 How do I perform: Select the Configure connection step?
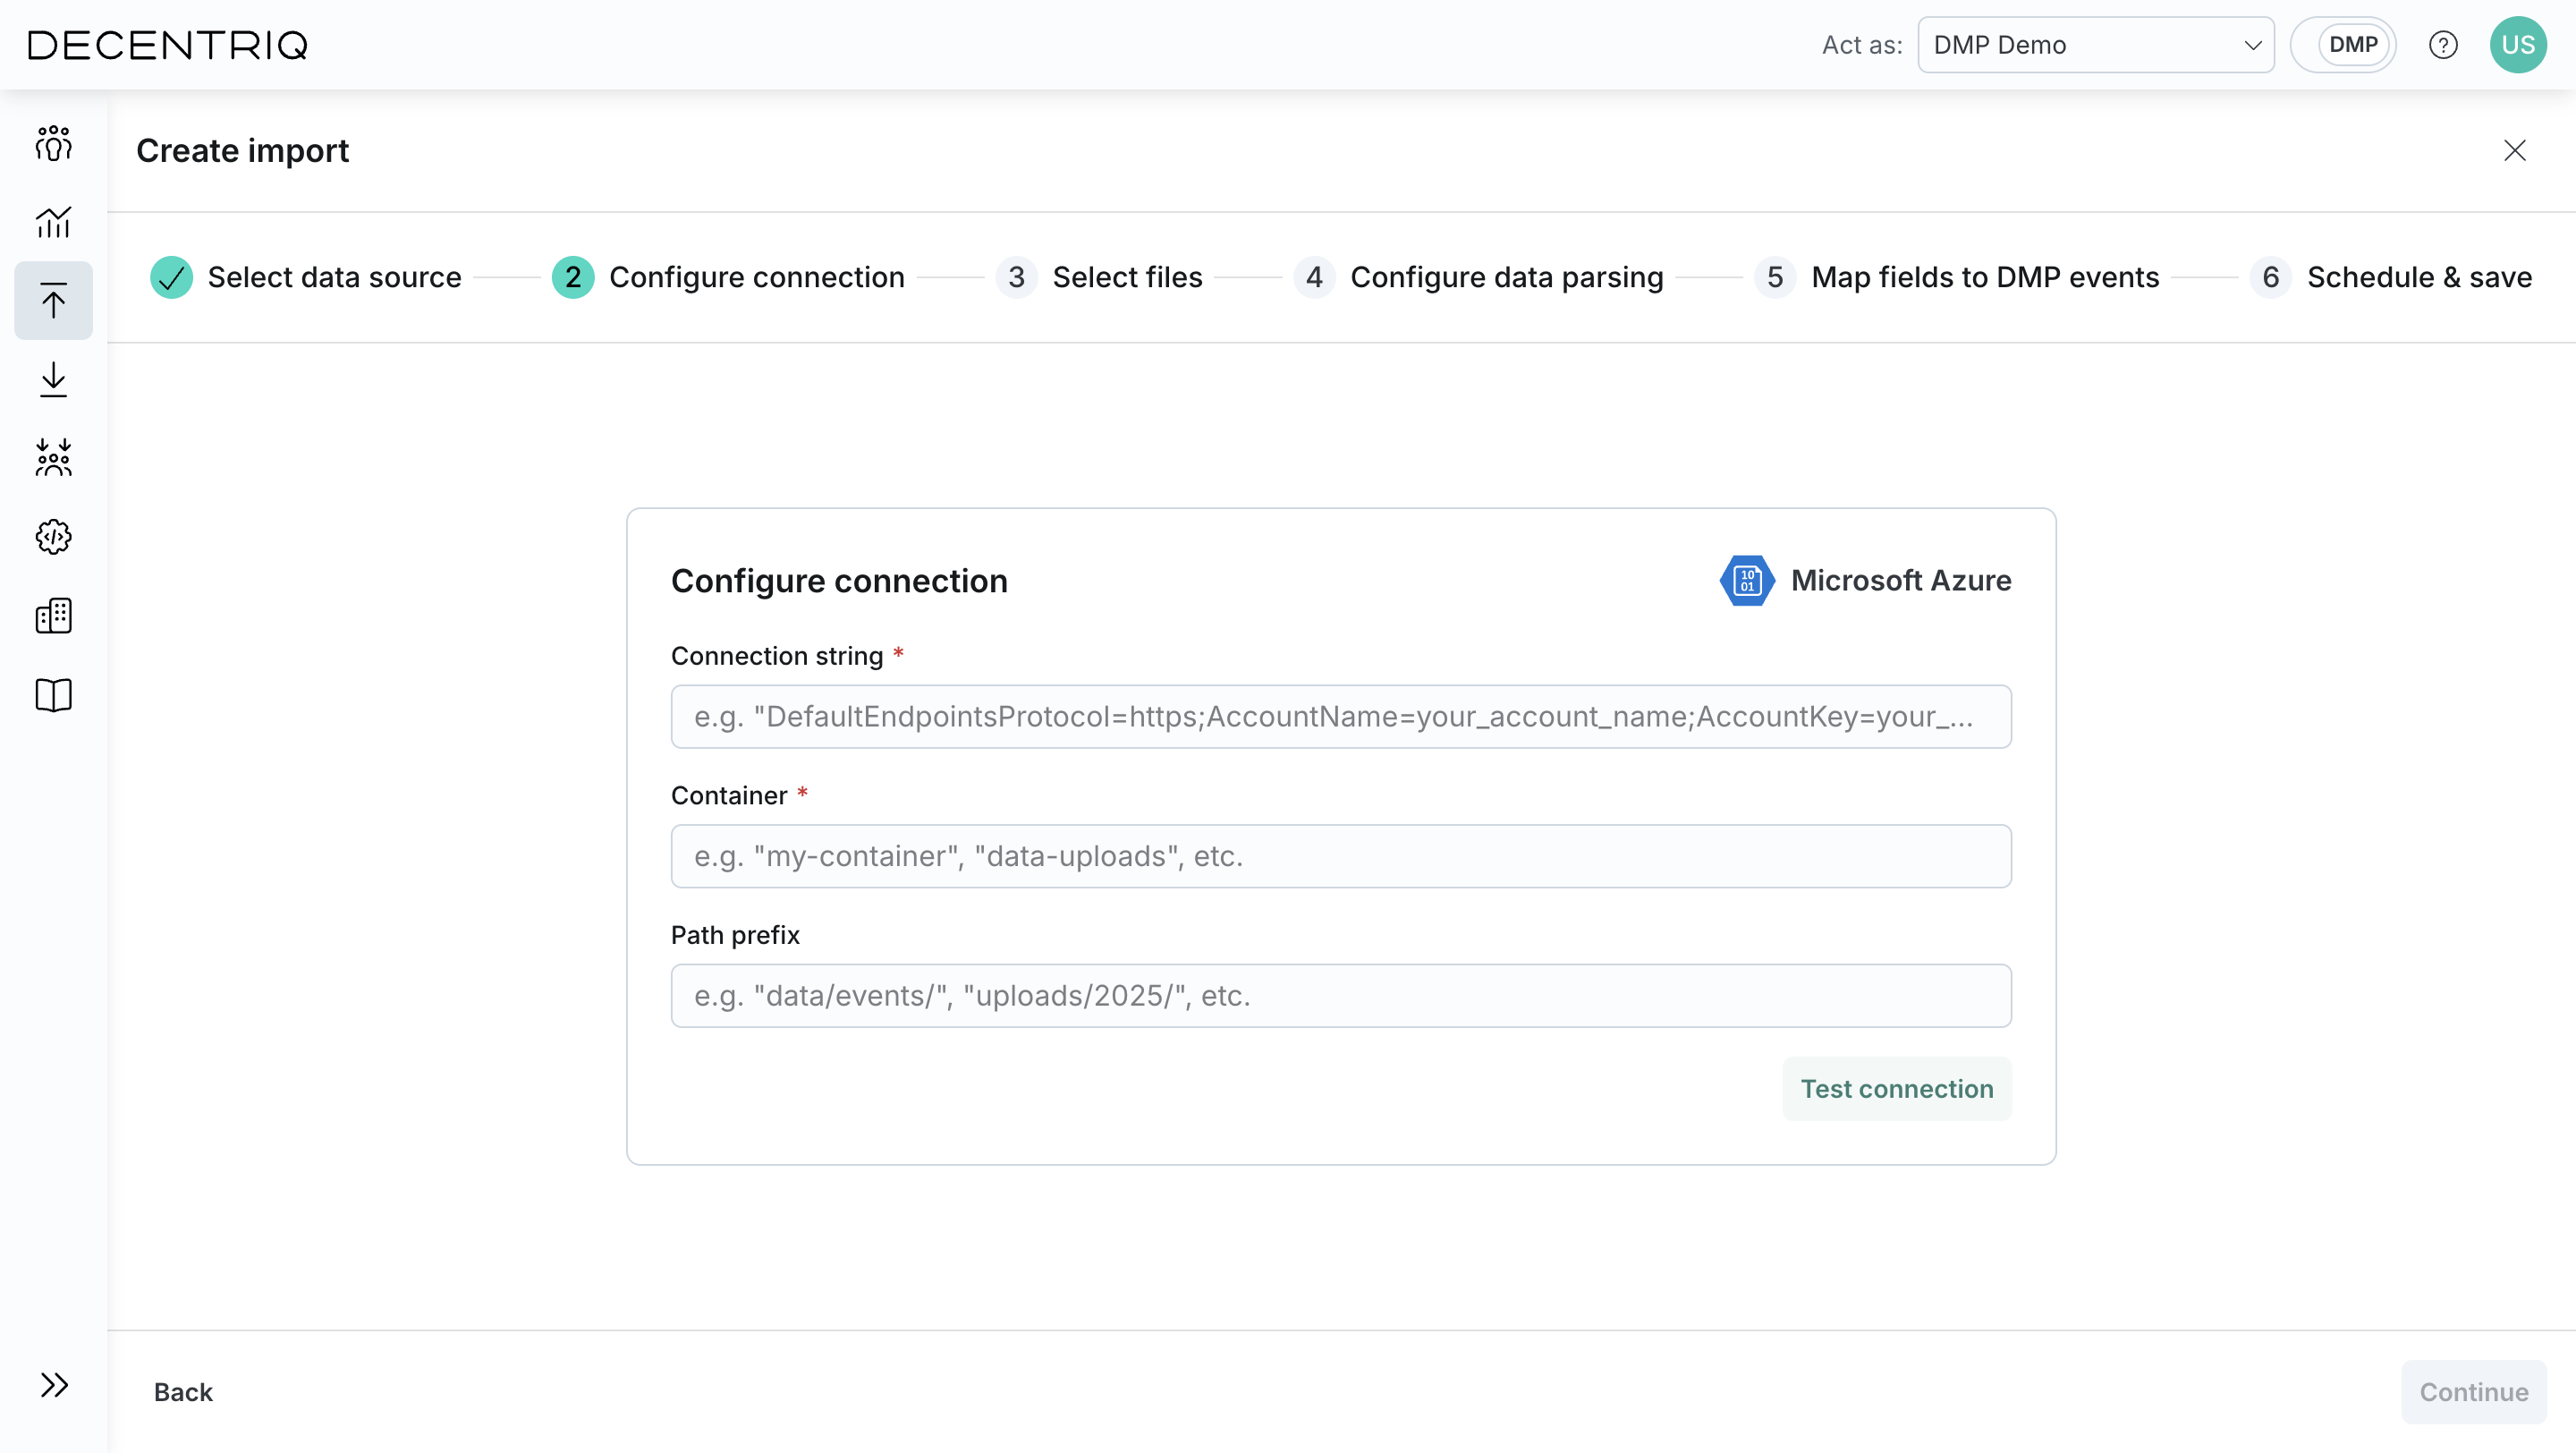(x=728, y=277)
